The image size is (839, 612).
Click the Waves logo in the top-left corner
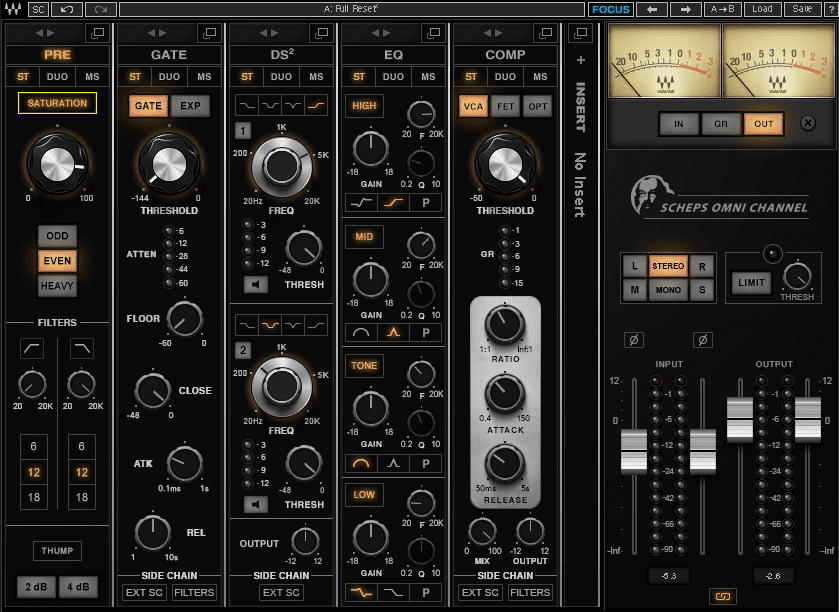coord(13,9)
